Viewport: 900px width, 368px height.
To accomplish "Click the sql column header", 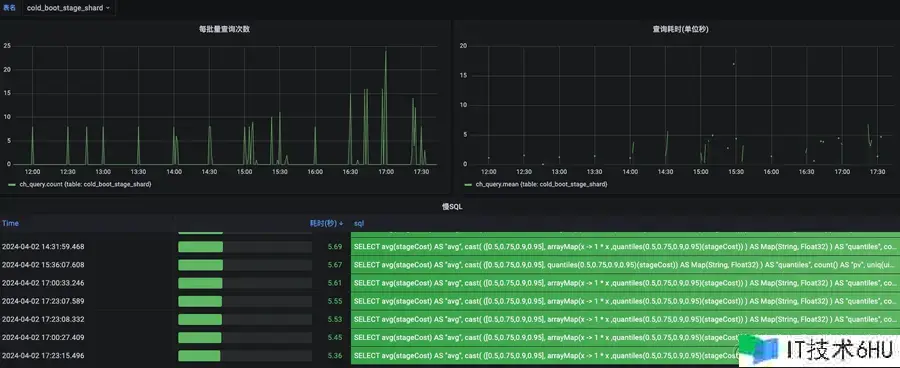I will click(x=359, y=223).
